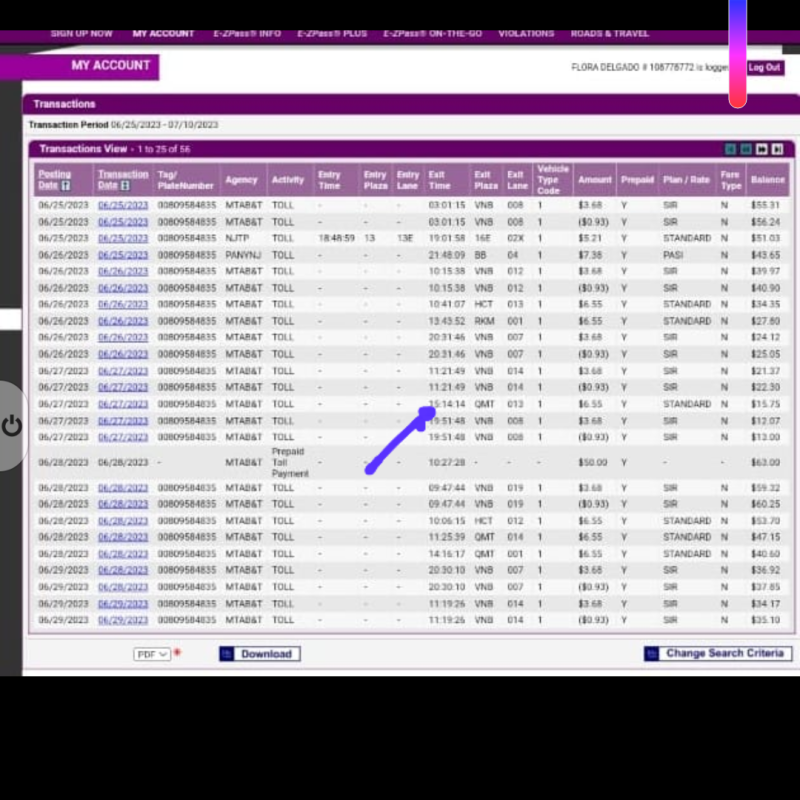Click the Agency column header
Viewport: 800px width, 800px height.
click(x=241, y=180)
